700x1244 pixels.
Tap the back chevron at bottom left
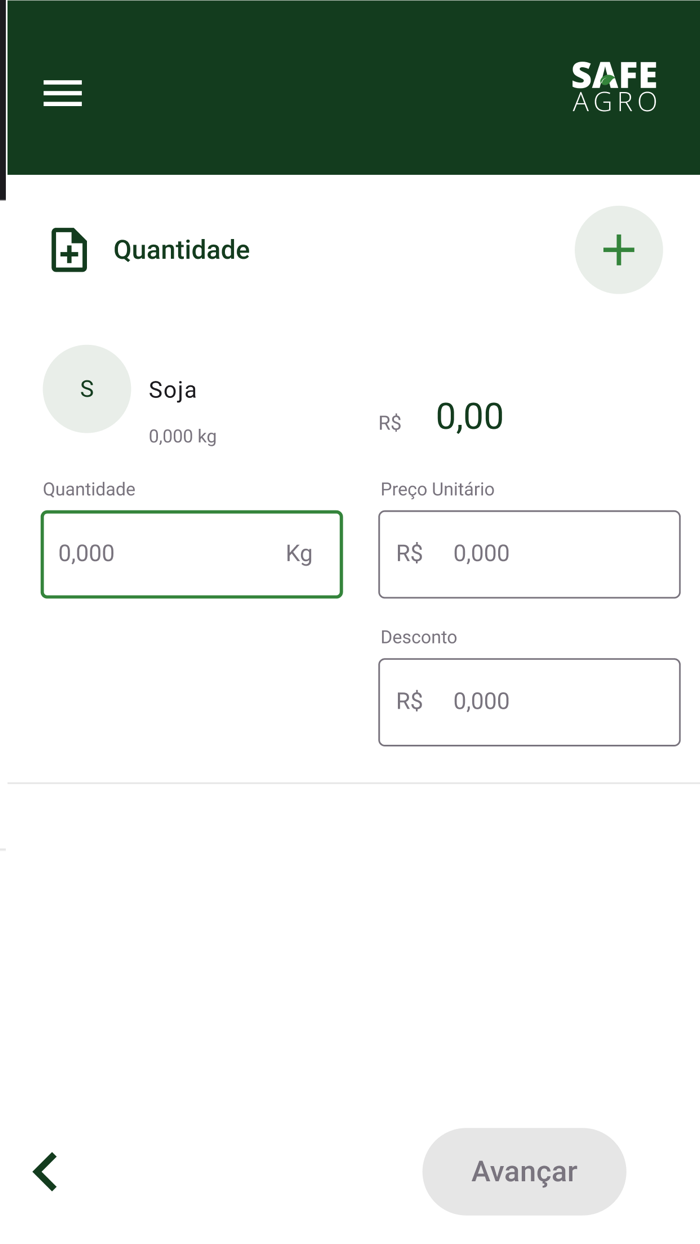(43, 1171)
